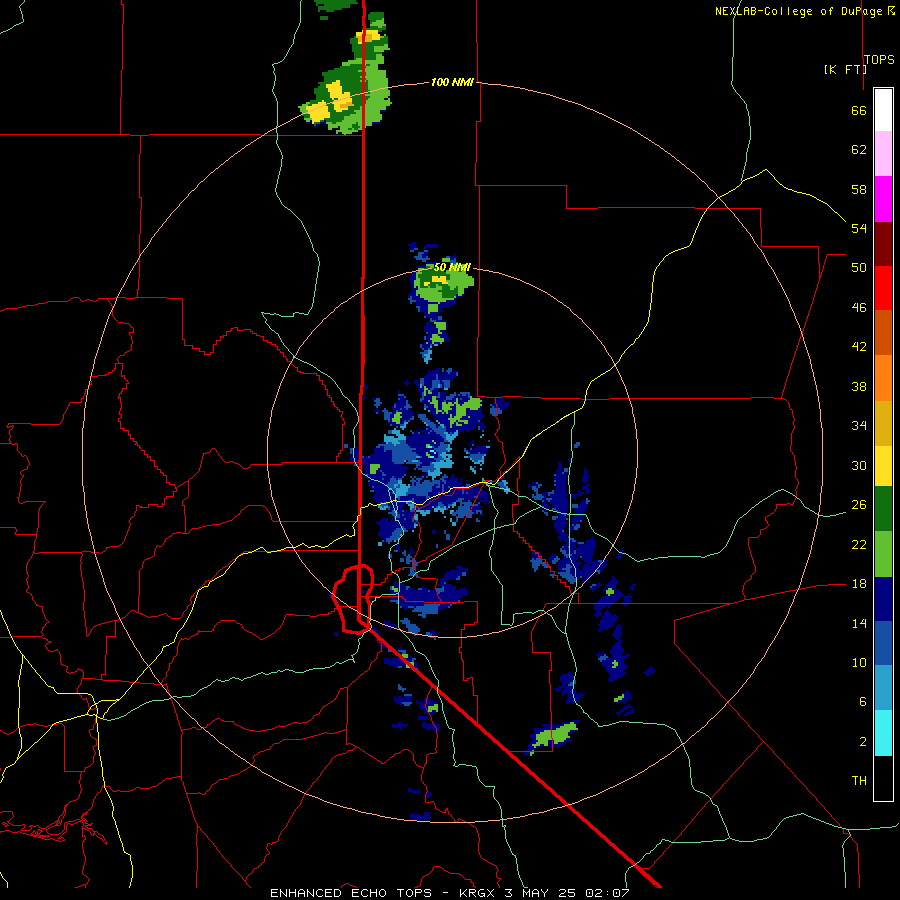
Task: Click the cyan 2 kft legend swatch
Action: point(883,733)
